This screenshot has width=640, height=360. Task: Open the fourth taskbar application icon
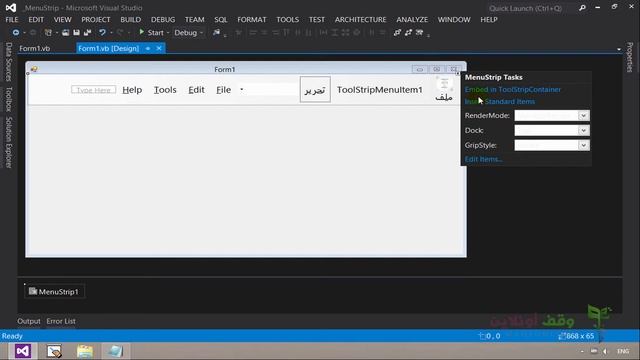pyautogui.click(x=116, y=351)
